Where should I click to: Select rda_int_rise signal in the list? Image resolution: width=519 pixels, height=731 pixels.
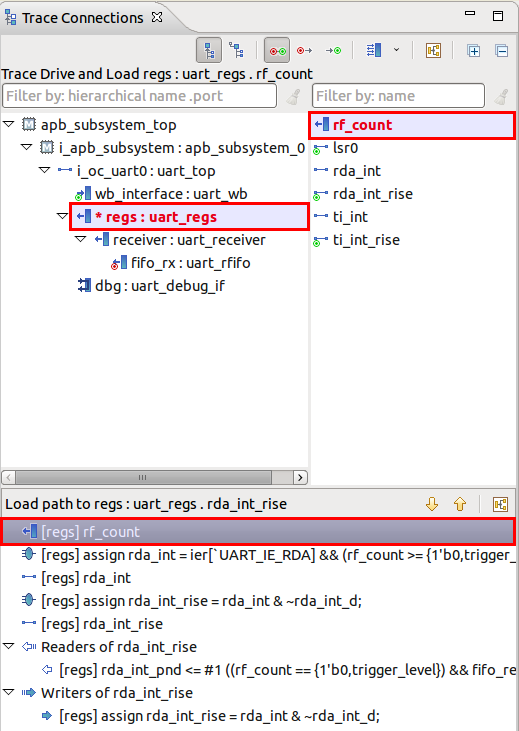[373, 194]
